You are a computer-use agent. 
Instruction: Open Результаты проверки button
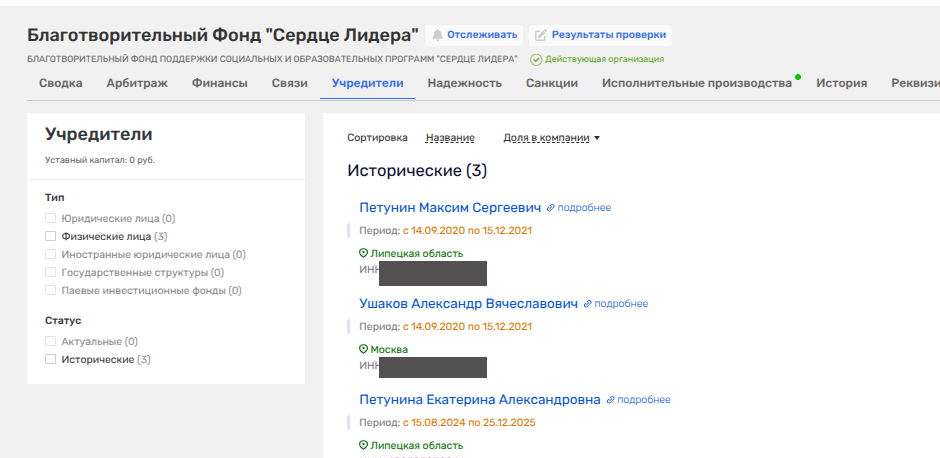600,35
